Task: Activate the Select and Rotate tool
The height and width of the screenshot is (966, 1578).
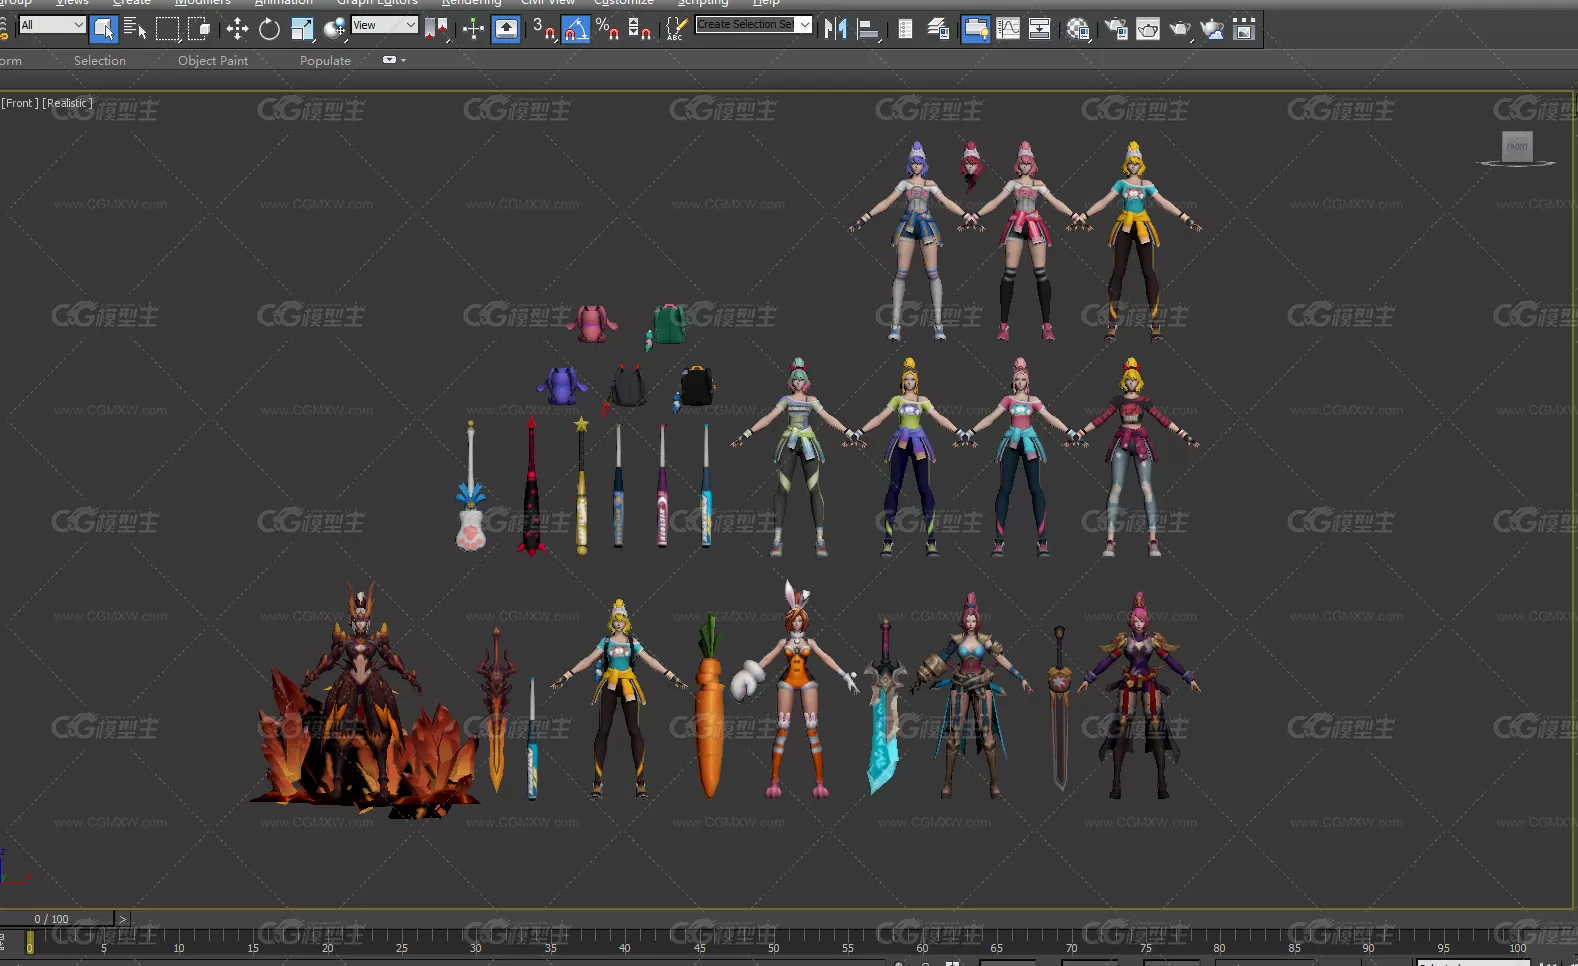Action: (x=269, y=29)
